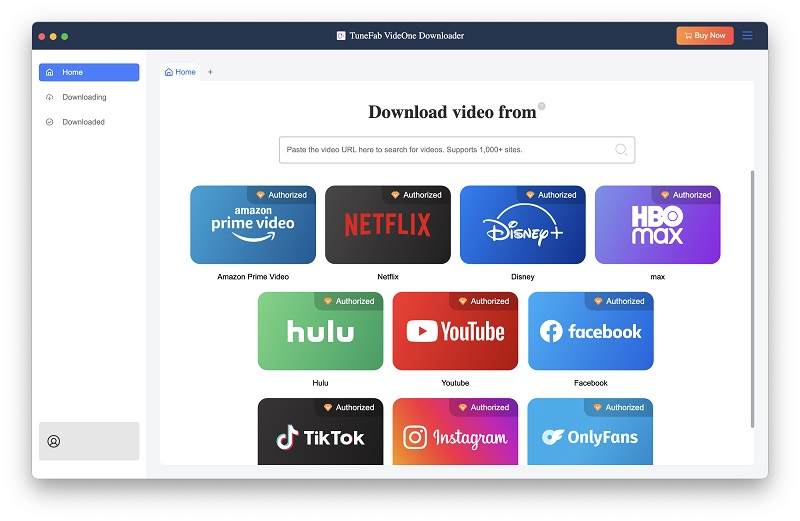Go to Downloaded in the sidebar
The width and height of the screenshot is (800, 521).
(x=89, y=122)
